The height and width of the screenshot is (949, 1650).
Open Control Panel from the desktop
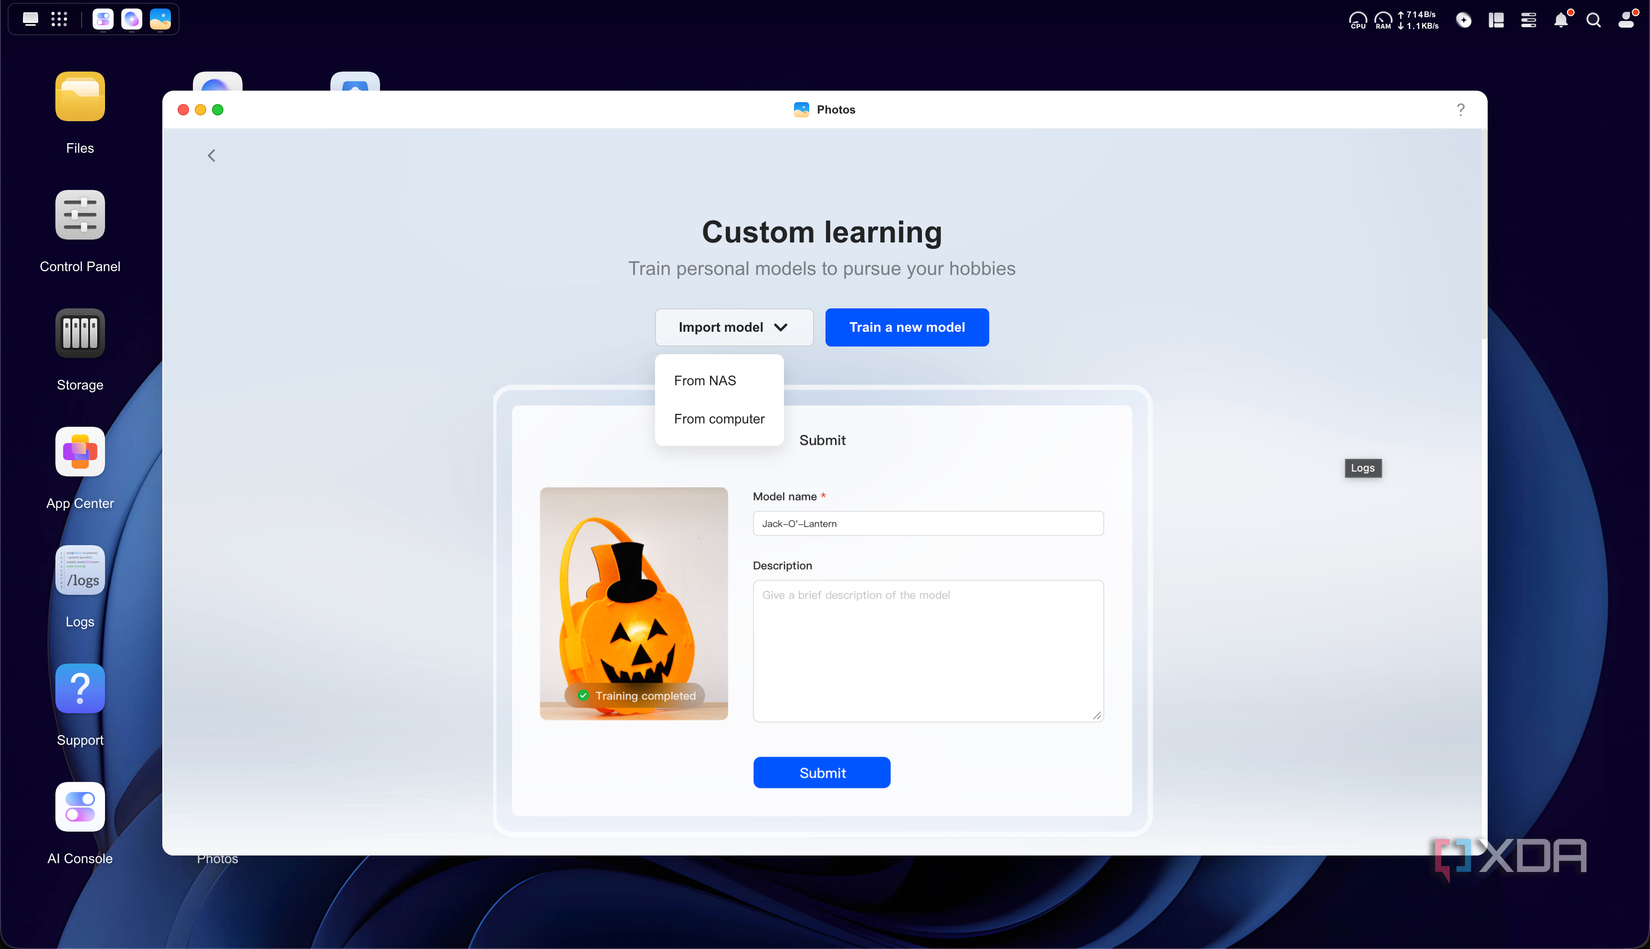click(x=80, y=215)
